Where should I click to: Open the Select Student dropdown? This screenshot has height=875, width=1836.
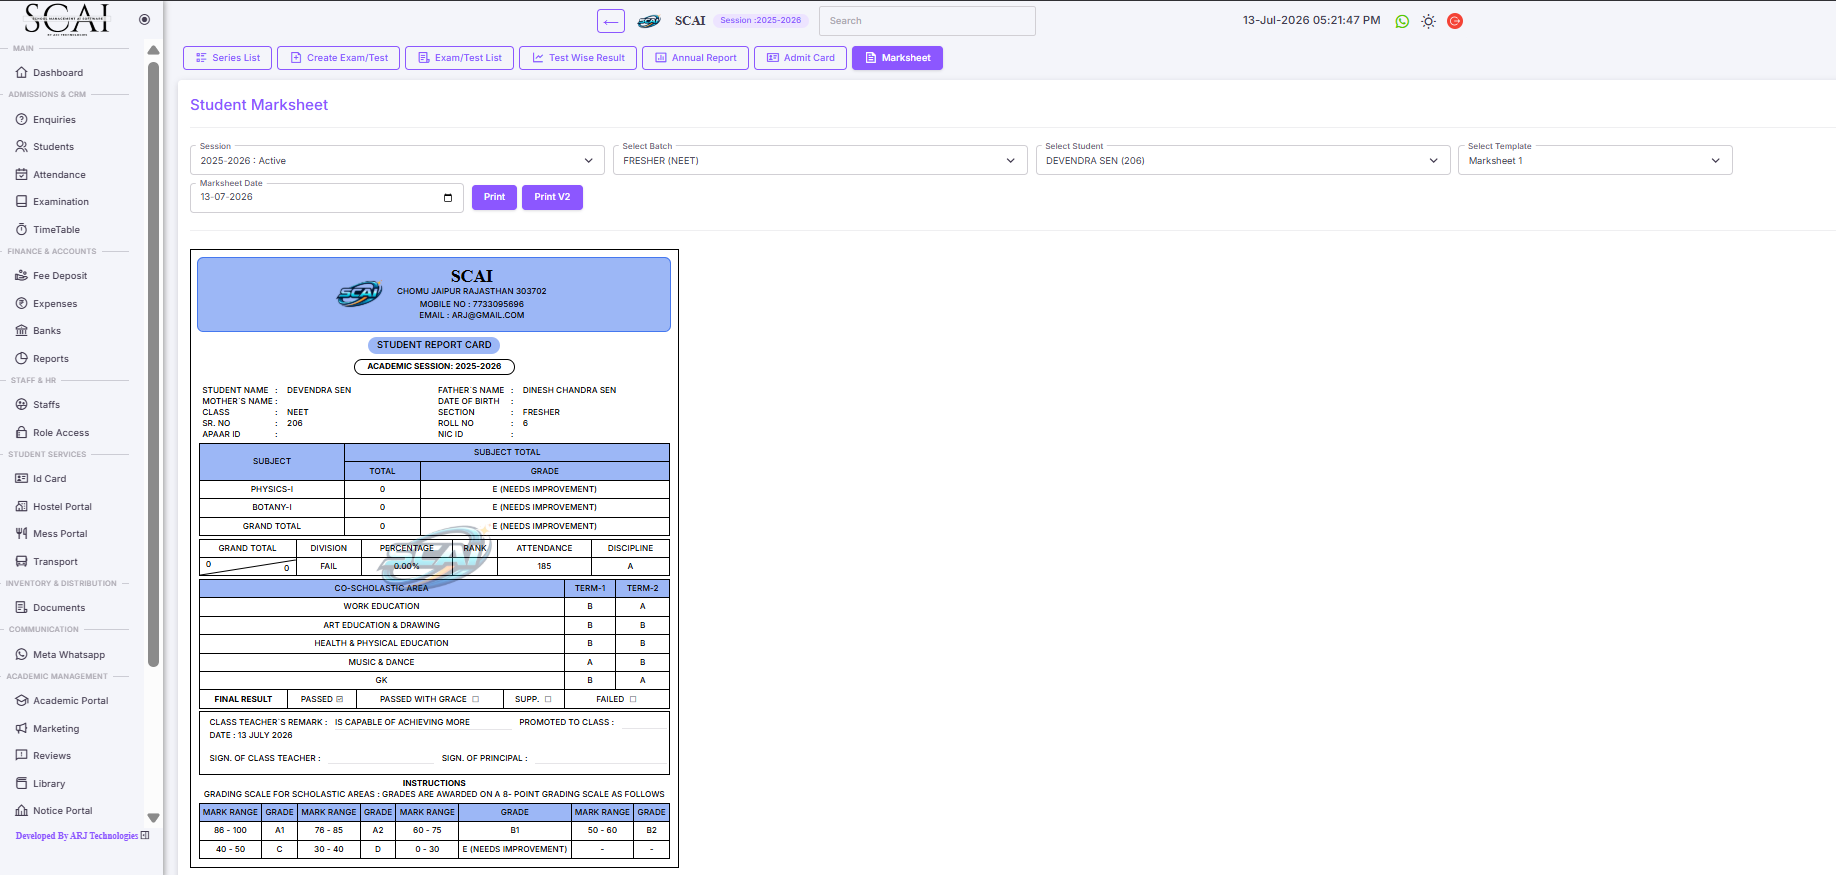pos(1243,160)
